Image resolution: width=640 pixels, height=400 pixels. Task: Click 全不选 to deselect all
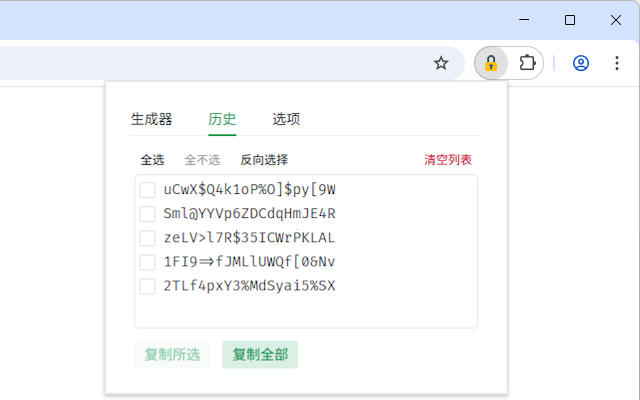tap(202, 160)
